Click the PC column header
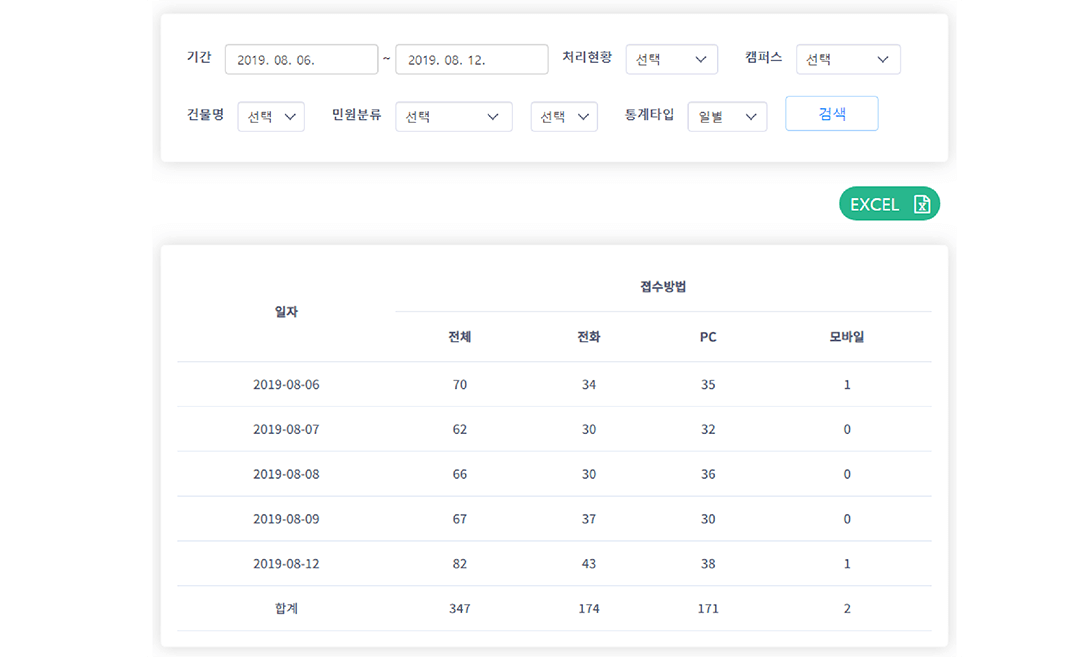The height and width of the screenshot is (657, 1078). point(708,337)
